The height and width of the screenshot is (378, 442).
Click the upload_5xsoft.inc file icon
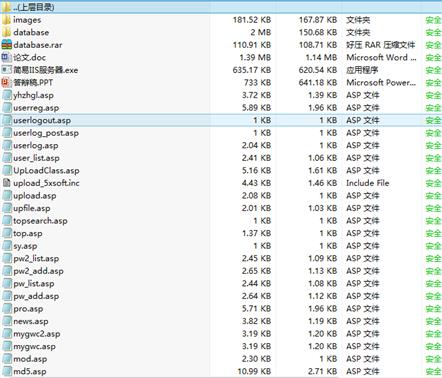(x=7, y=183)
